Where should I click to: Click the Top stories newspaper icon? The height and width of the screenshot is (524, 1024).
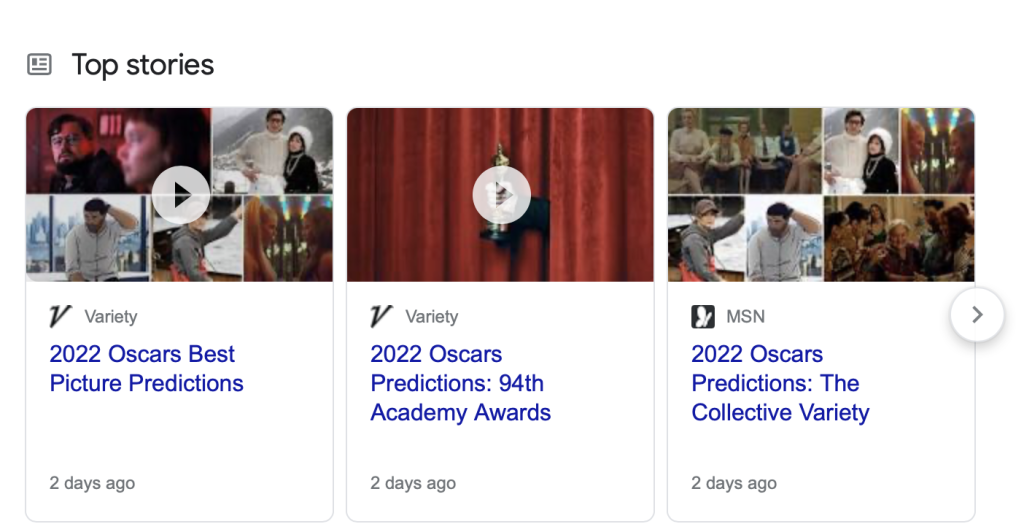pos(39,65)
